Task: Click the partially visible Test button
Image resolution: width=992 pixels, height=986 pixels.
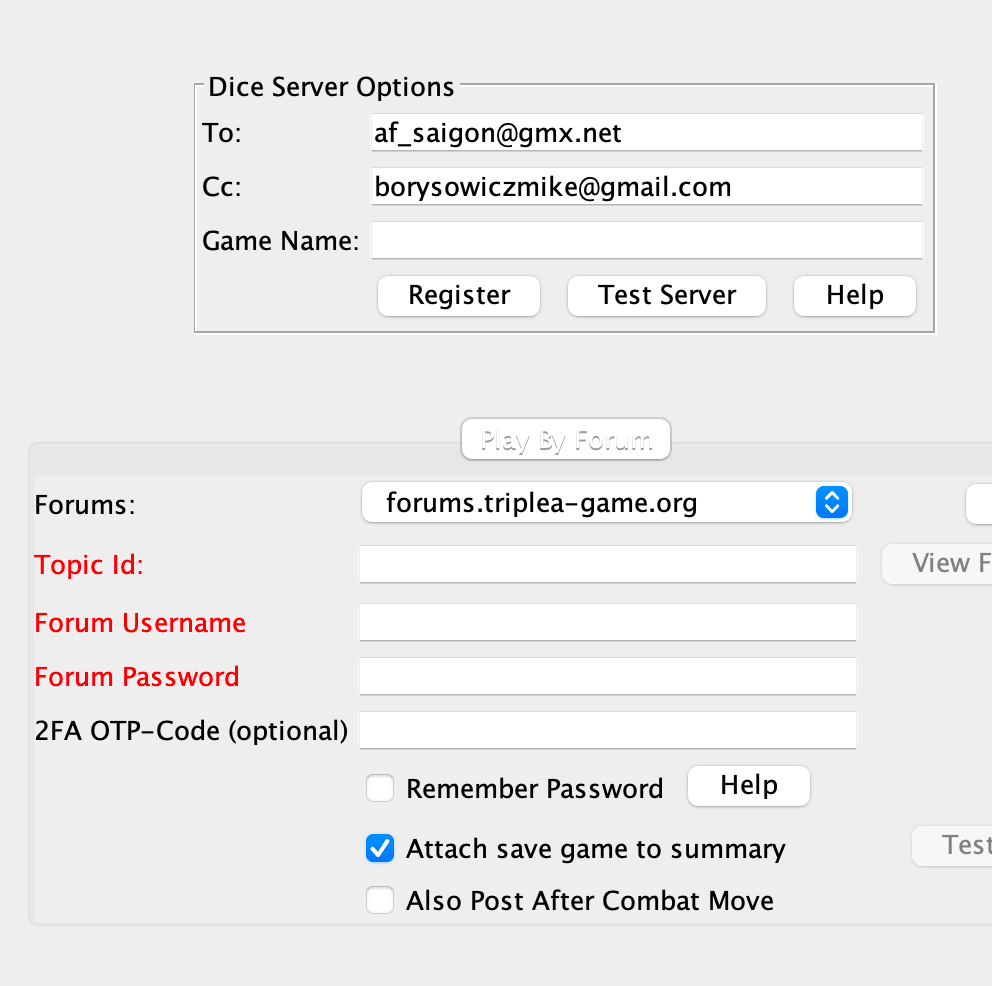Action: [952, 846]
